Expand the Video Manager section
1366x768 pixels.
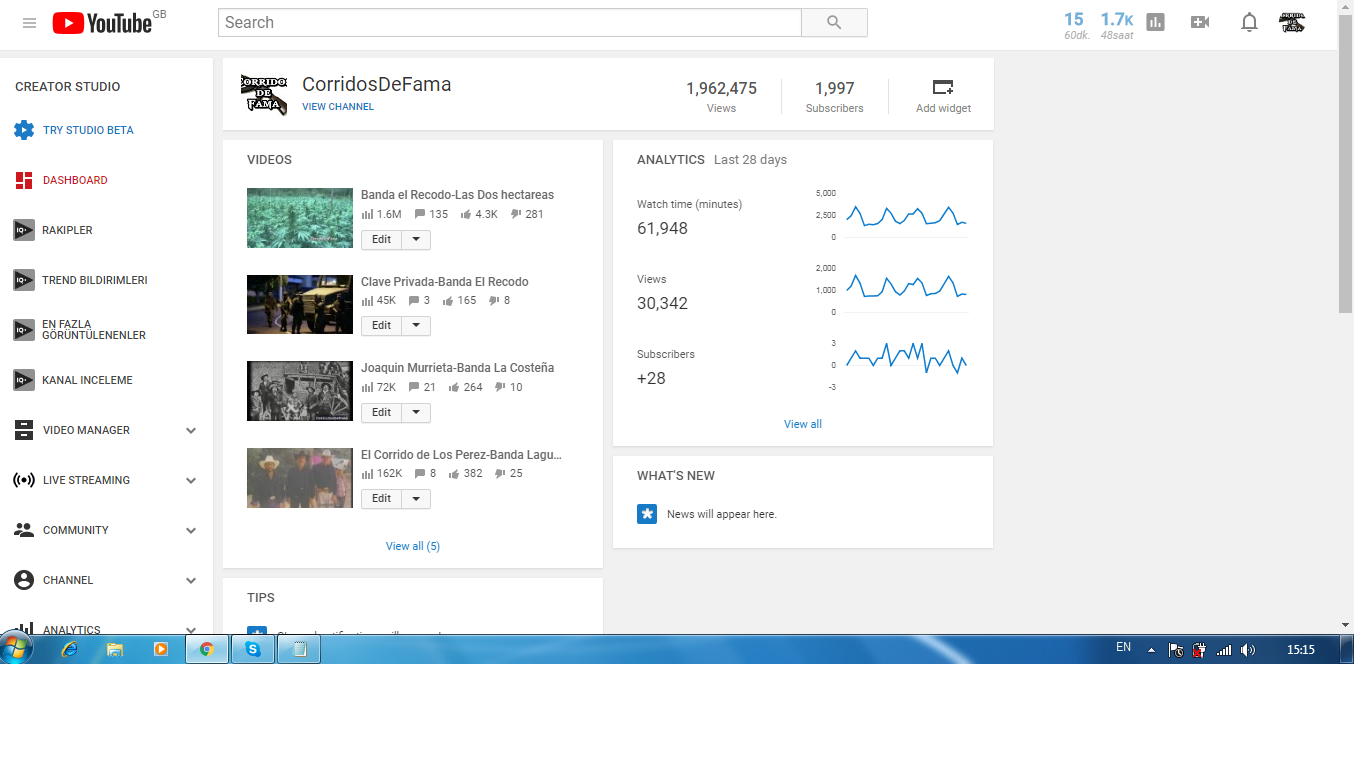click(191, 431)
